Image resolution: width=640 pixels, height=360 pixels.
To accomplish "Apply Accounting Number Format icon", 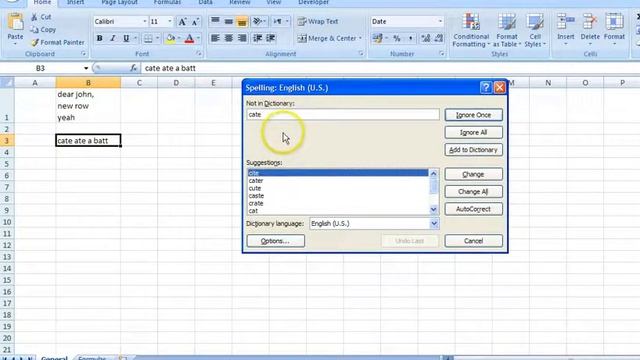I will click(378, 38).
